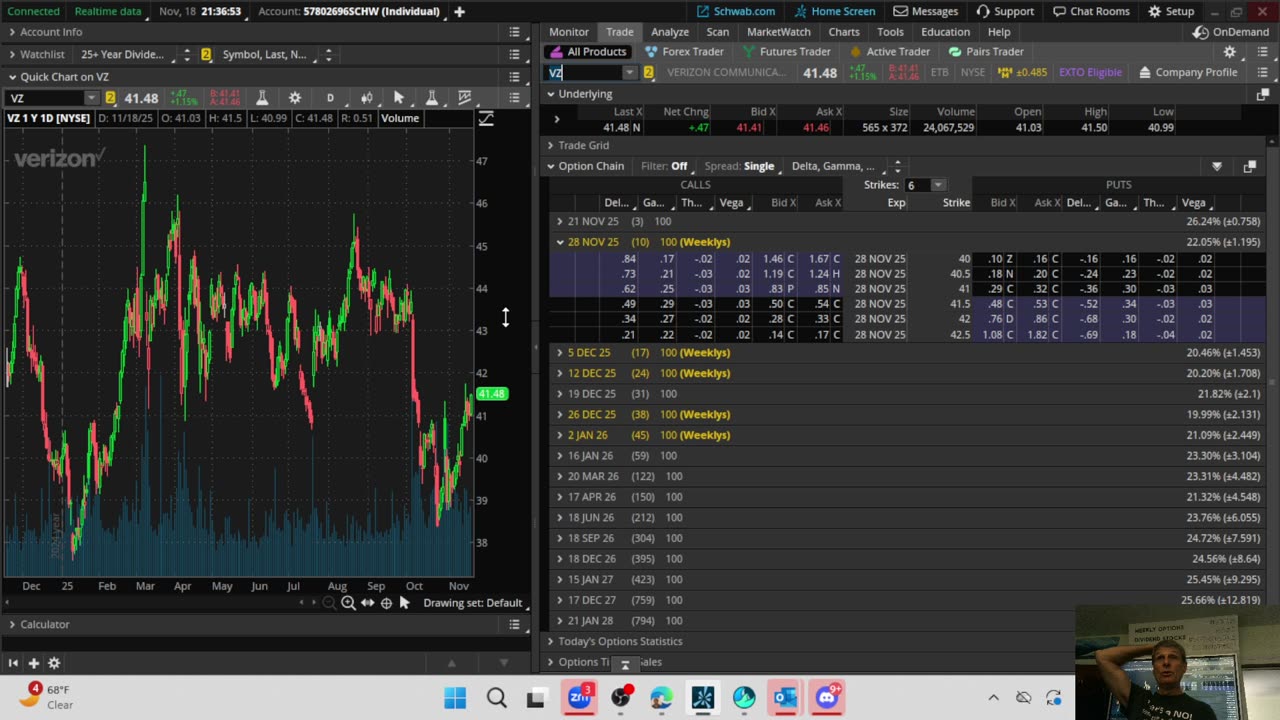
Task: Toggle OnDemand mode
Action: tap(1229, 32)
